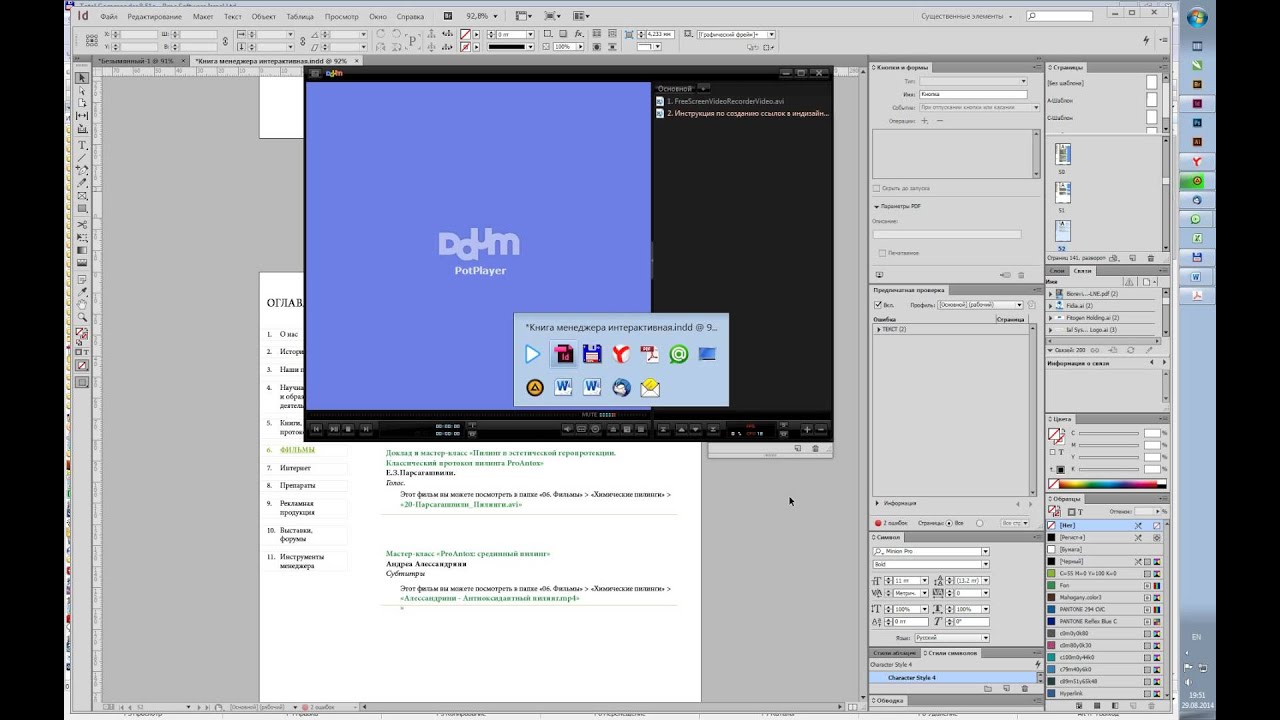Expand the Fidia.ai link row

1051,306
